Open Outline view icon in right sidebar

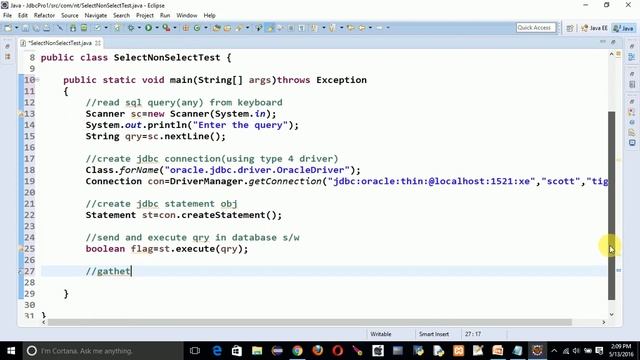tap(632, 57)
